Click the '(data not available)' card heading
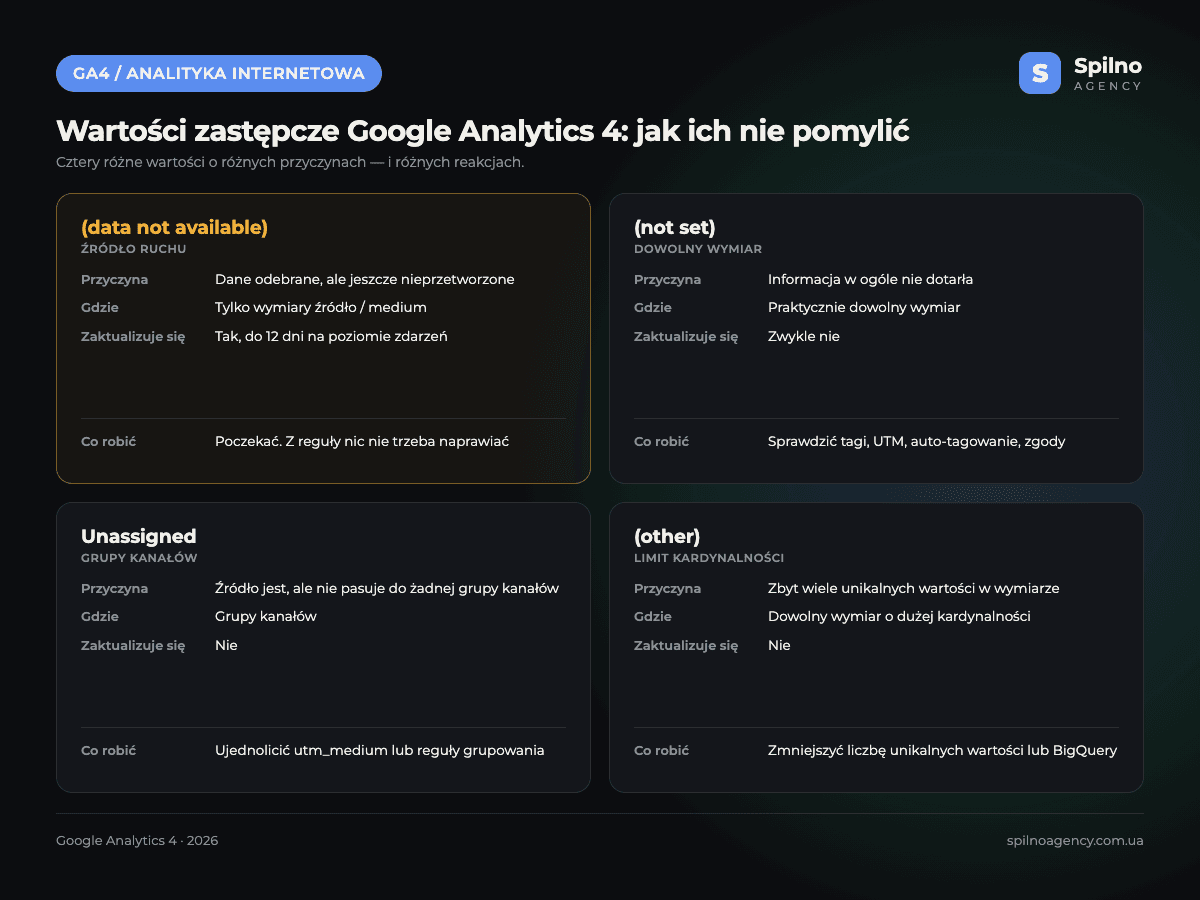Viewport: 1200px width, 900px height. pyautogui.click(x=174, y=227)
